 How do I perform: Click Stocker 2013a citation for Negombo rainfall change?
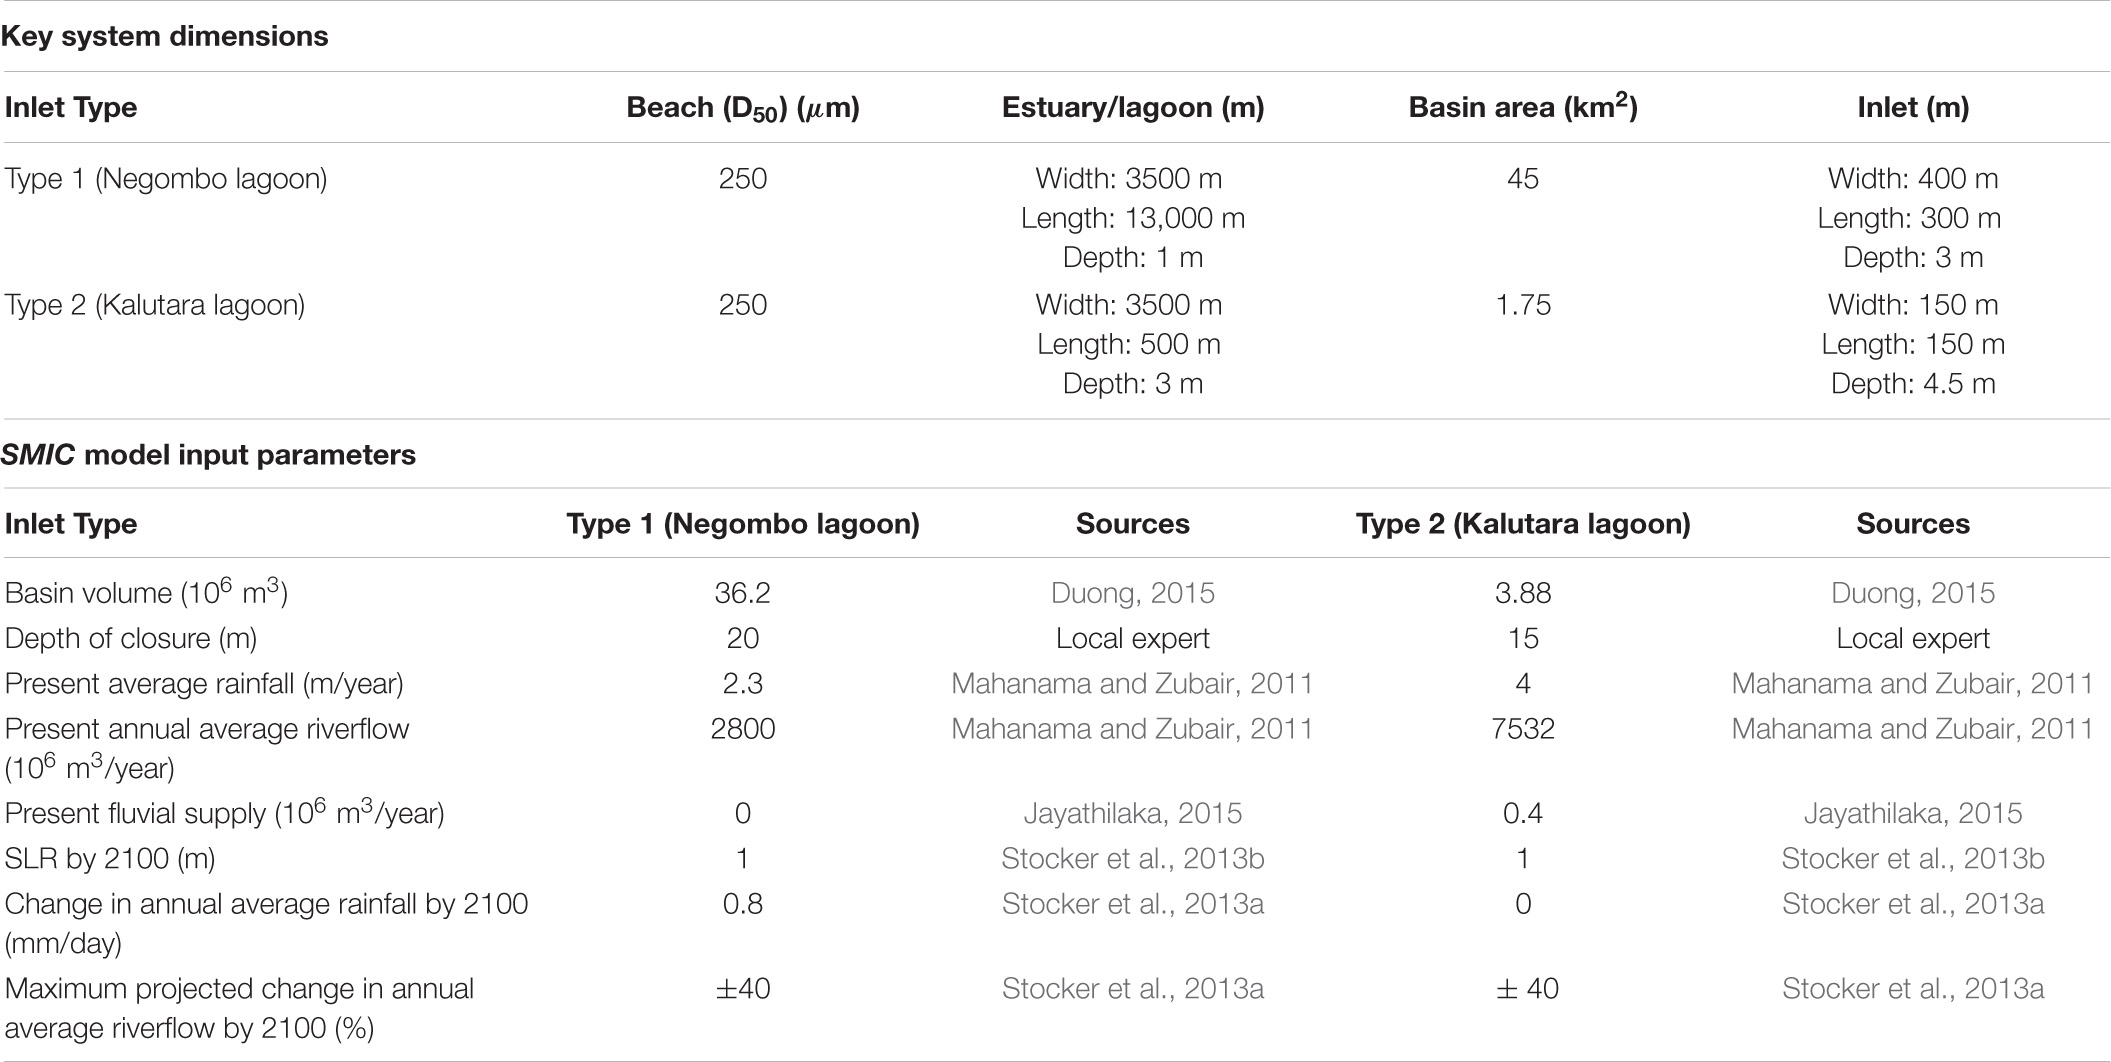(x=1132, y=904)
